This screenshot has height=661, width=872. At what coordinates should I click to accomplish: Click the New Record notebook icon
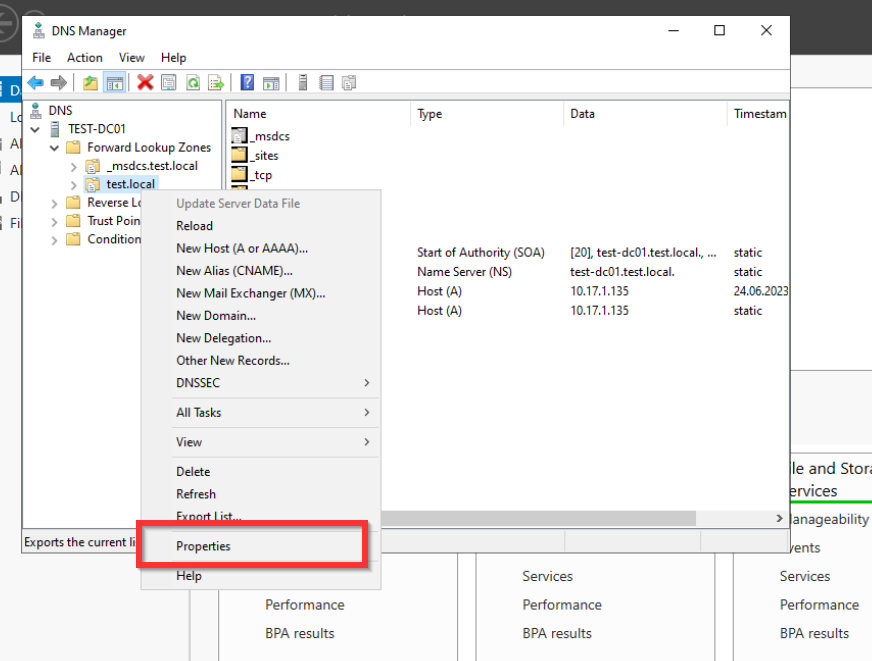[326, 83]
